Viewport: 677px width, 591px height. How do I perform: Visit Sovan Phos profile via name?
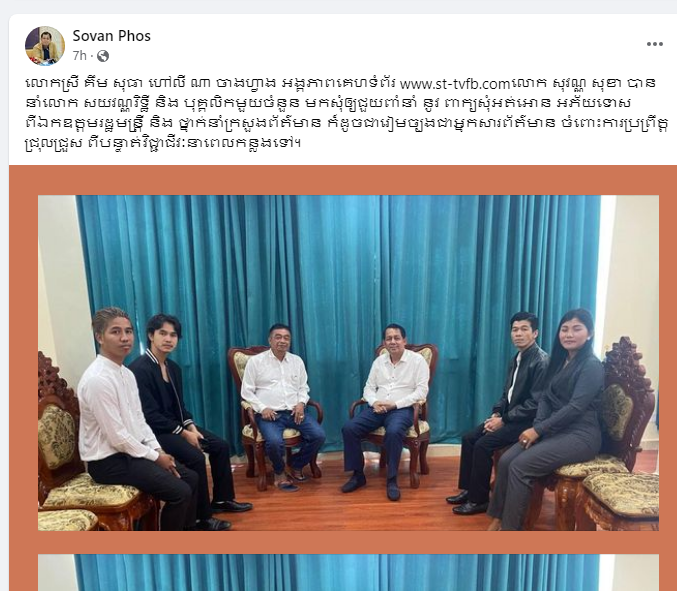111,36
